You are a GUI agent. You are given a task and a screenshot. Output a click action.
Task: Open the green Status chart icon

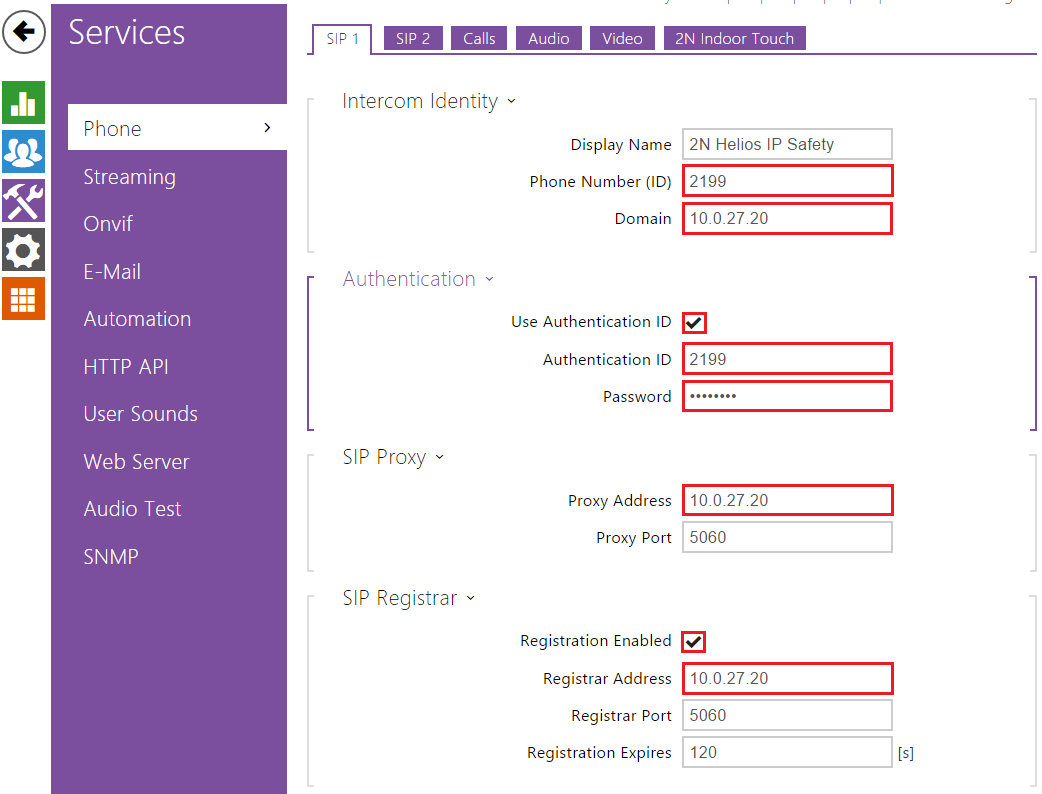pyautogui.click(x=23, y=103)
